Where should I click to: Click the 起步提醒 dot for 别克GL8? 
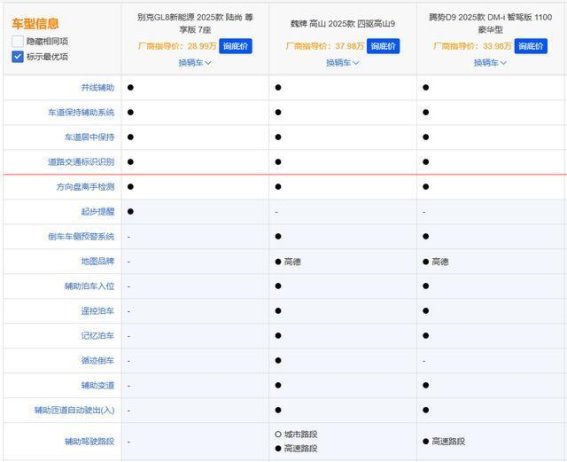tap(131, 211)
